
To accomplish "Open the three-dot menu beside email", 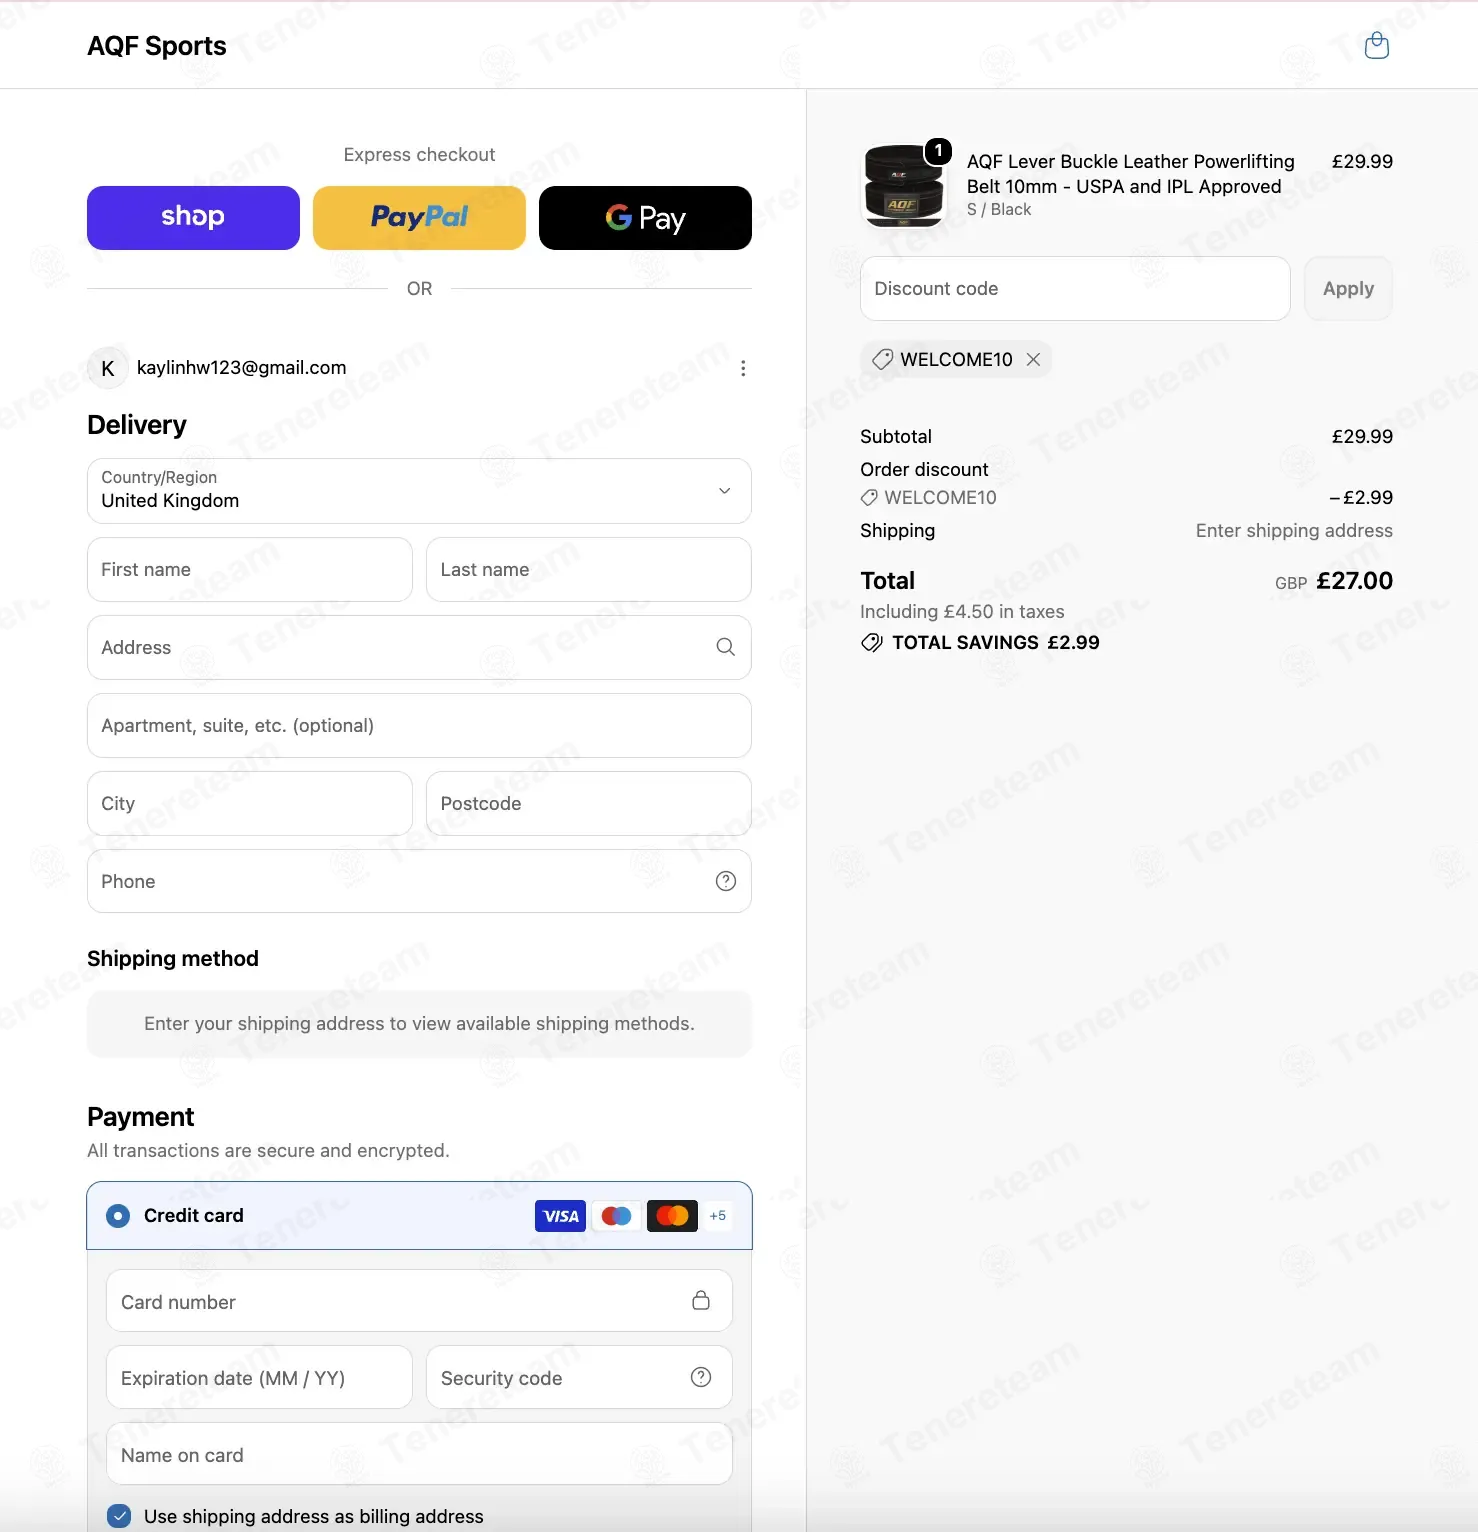I will [x=743, y=368].
